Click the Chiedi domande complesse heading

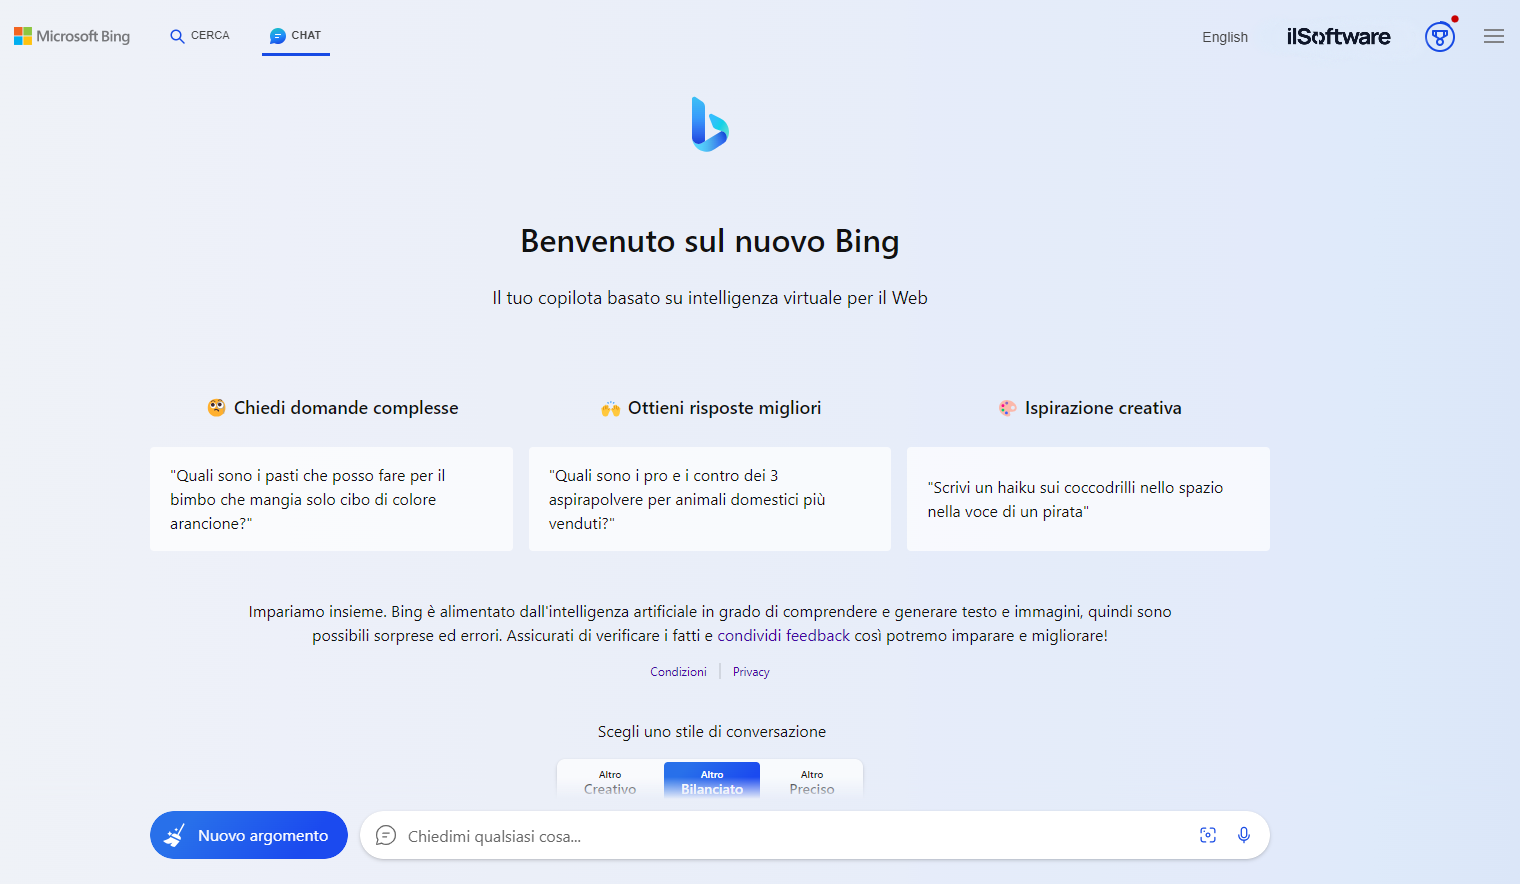346,408
